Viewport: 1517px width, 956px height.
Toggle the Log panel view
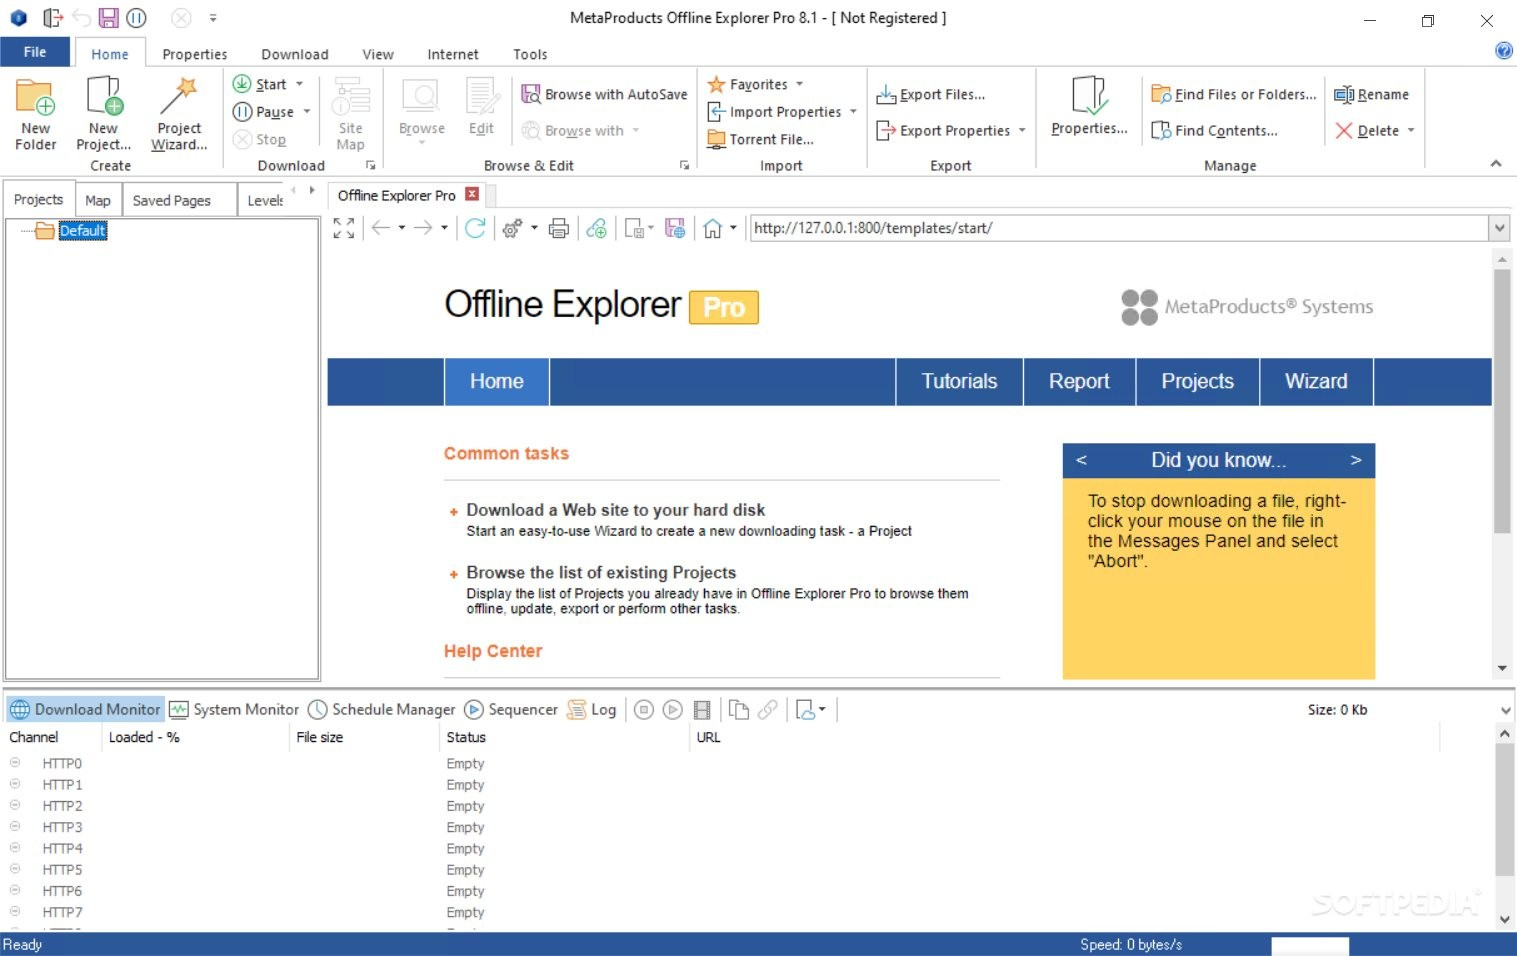[592, 710]
